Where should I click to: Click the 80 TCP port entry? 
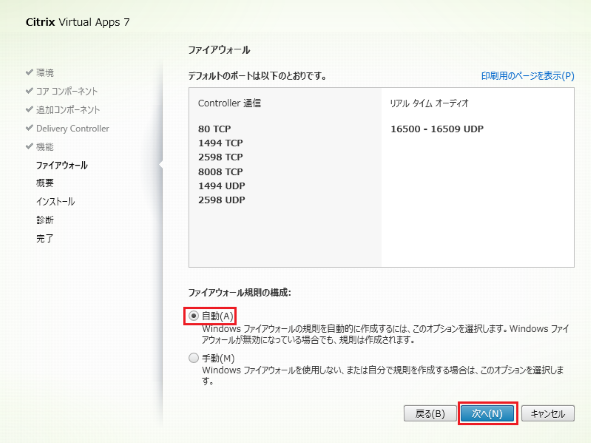coord(214,129)
